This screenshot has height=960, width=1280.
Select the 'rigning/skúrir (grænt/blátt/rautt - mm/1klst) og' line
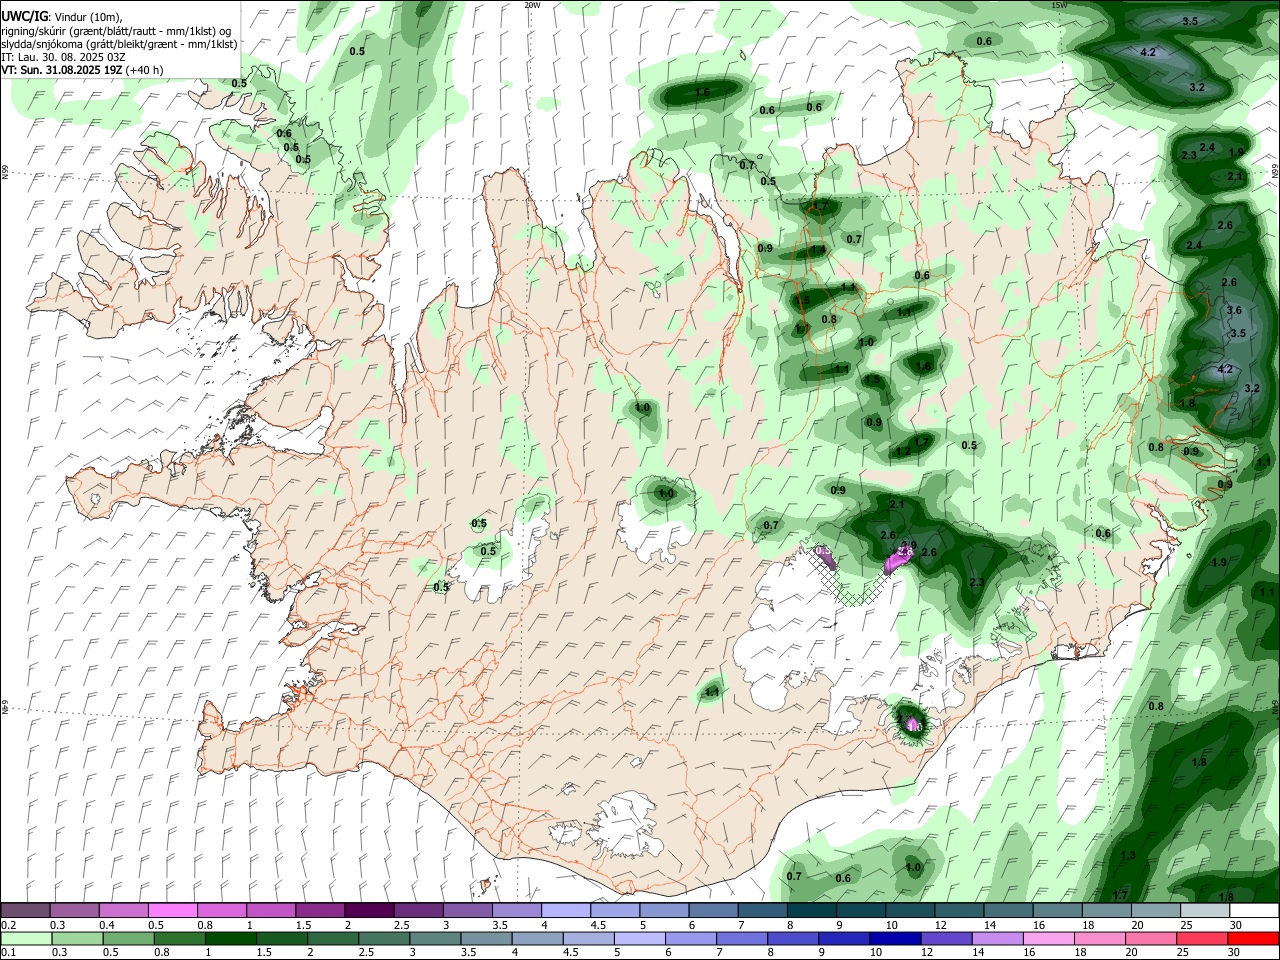[116, 31]
